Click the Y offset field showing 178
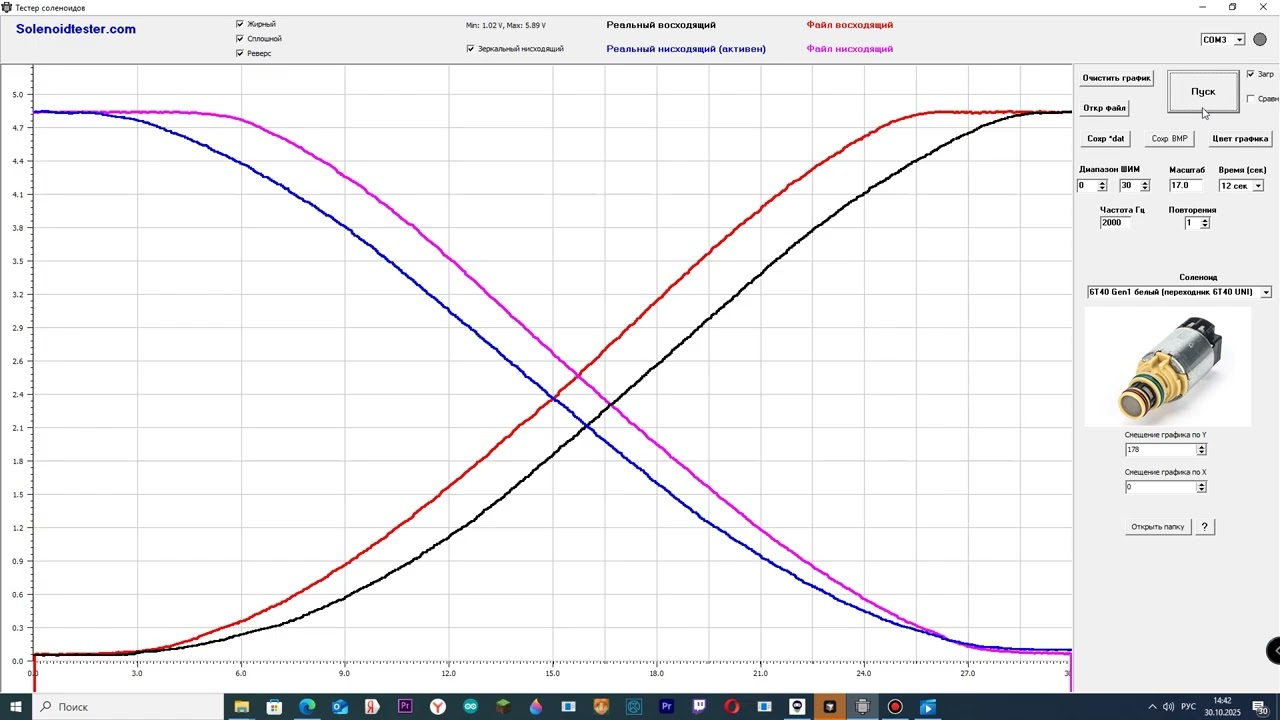This screenshot has height=720, width=1280. pyautogui.click(x=1160, y=450)
